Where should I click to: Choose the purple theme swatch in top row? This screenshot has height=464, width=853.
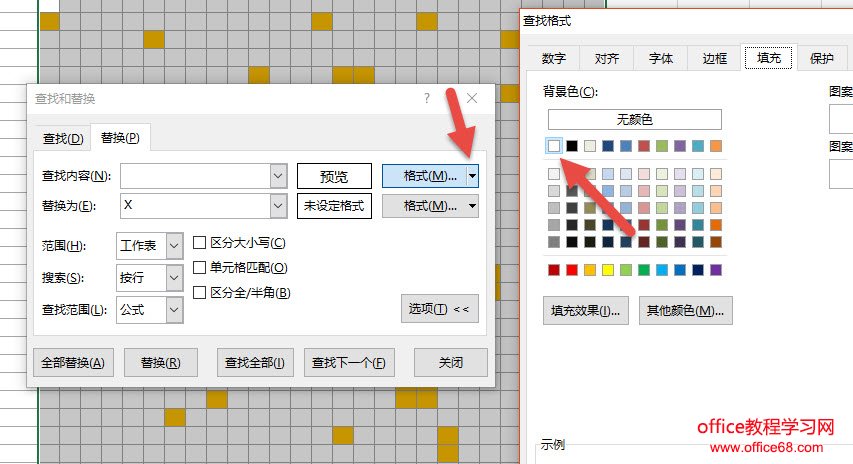coord(680,146)
